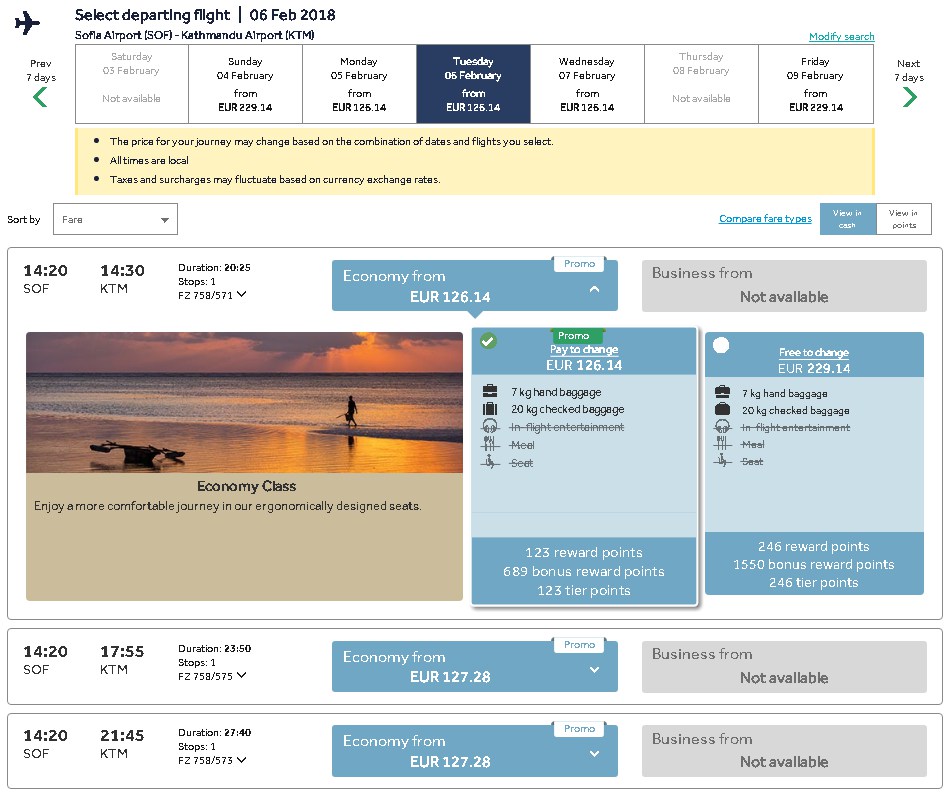
Task: Click the Economy Class beach sunset image
Action: (x=244, y=402)
